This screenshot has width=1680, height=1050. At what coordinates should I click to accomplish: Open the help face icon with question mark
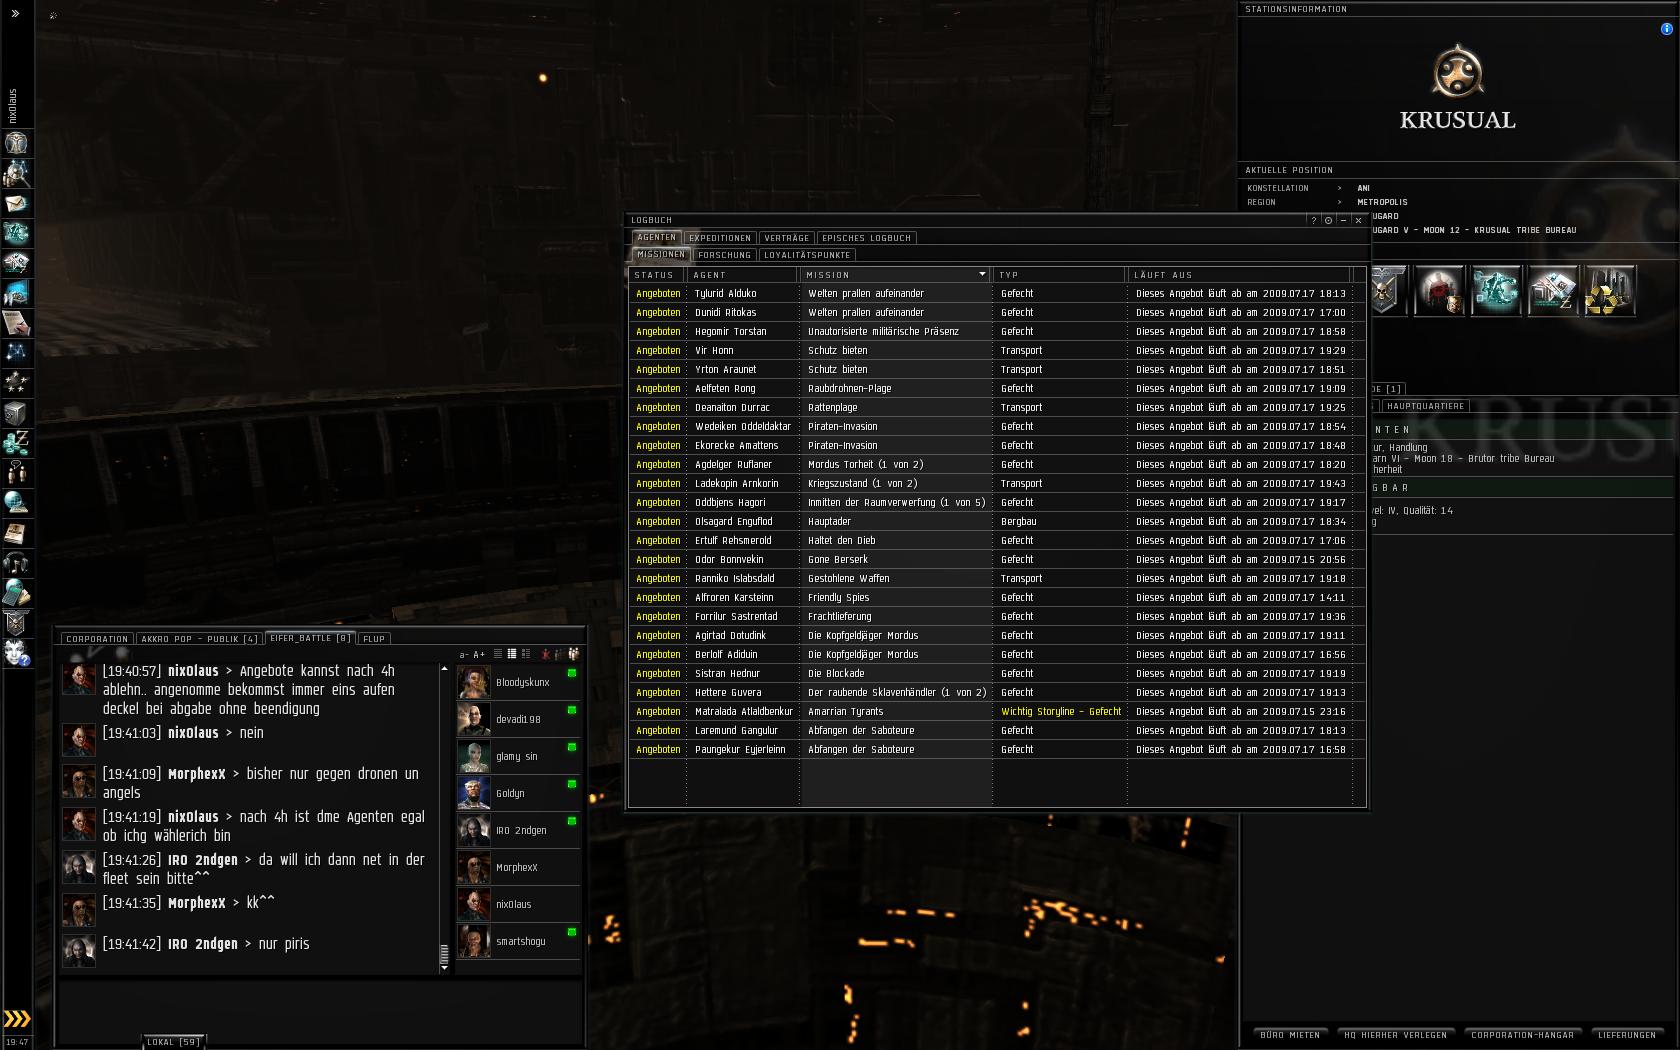point(16,653)
